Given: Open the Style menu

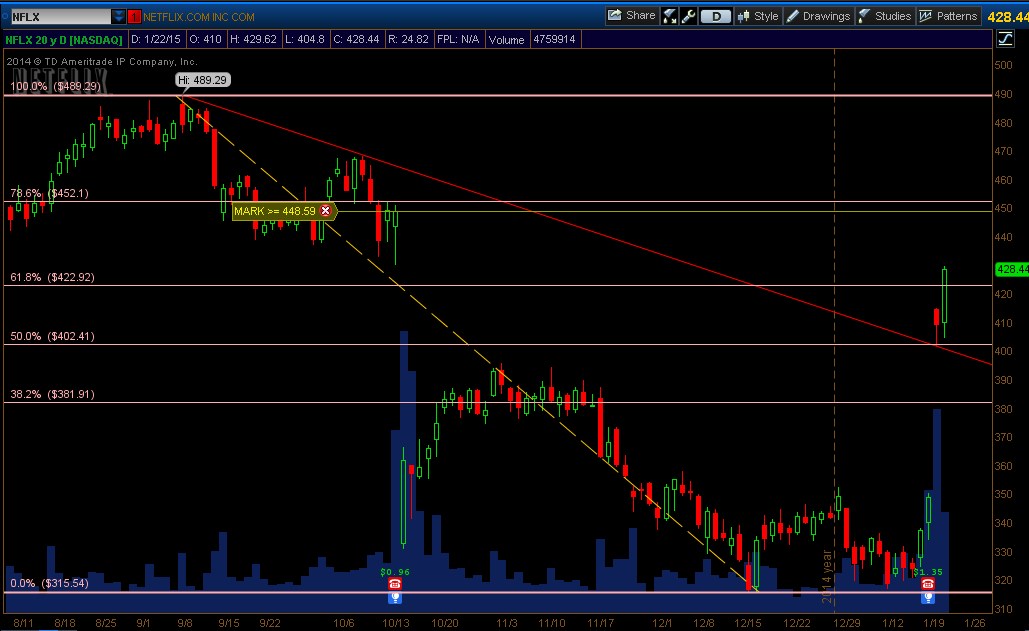Looking at the screenshot, I should [758, 16].
